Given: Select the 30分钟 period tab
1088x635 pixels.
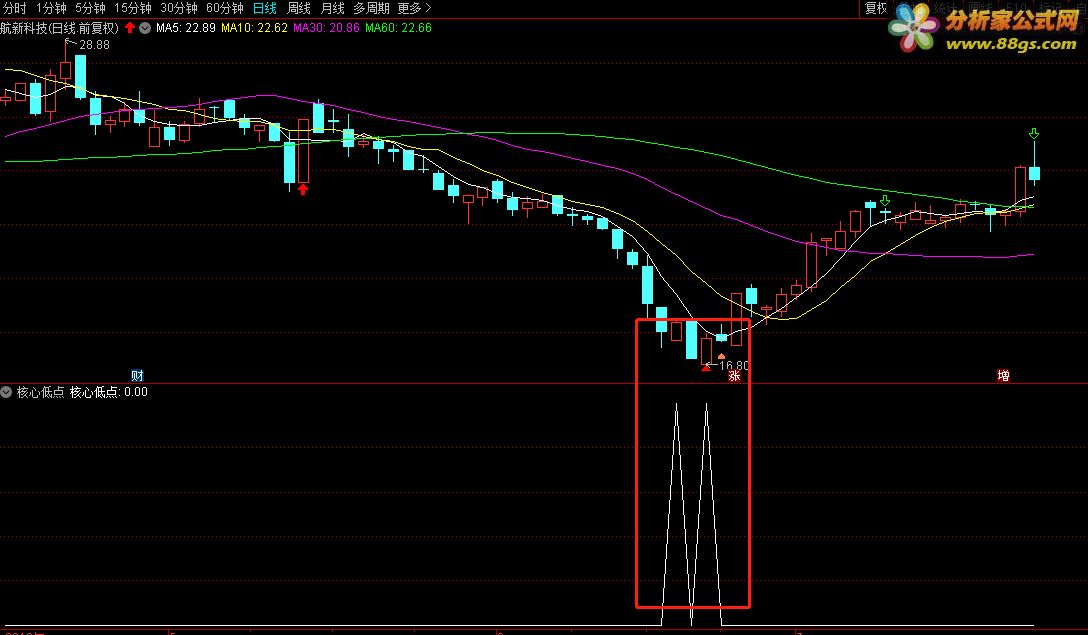Looking at the screenshot, I should [x=179, y=8].
